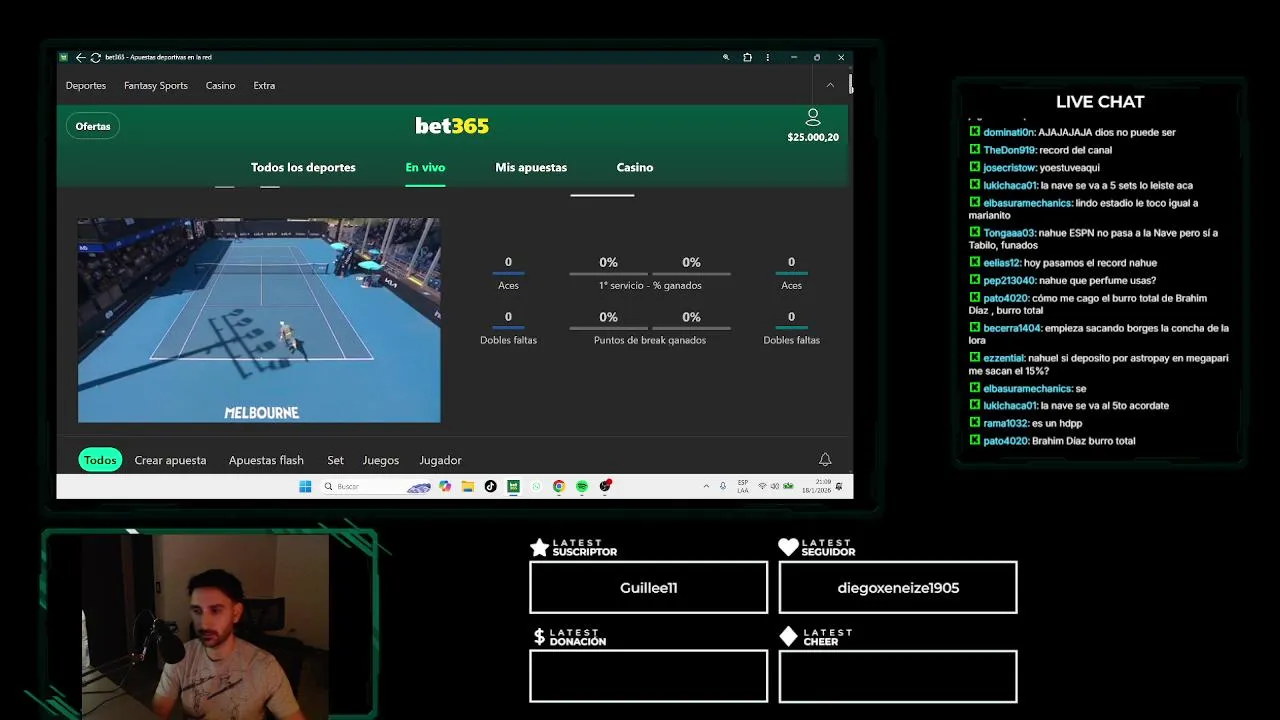Image resolution: width=1280 pixels, height=720 pixels.
Task: Show hidden tray icons chevron
Action: (x=706, y=486)
